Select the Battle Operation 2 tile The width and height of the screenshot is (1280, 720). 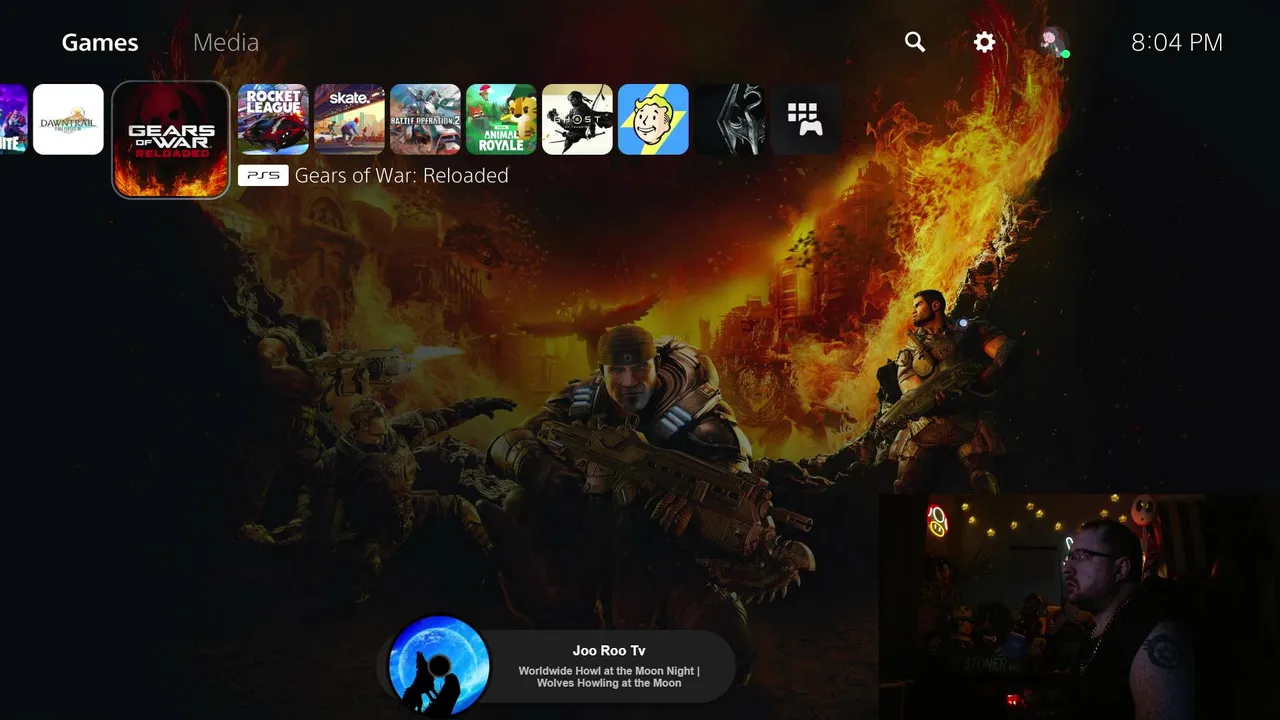pos(425,119)
